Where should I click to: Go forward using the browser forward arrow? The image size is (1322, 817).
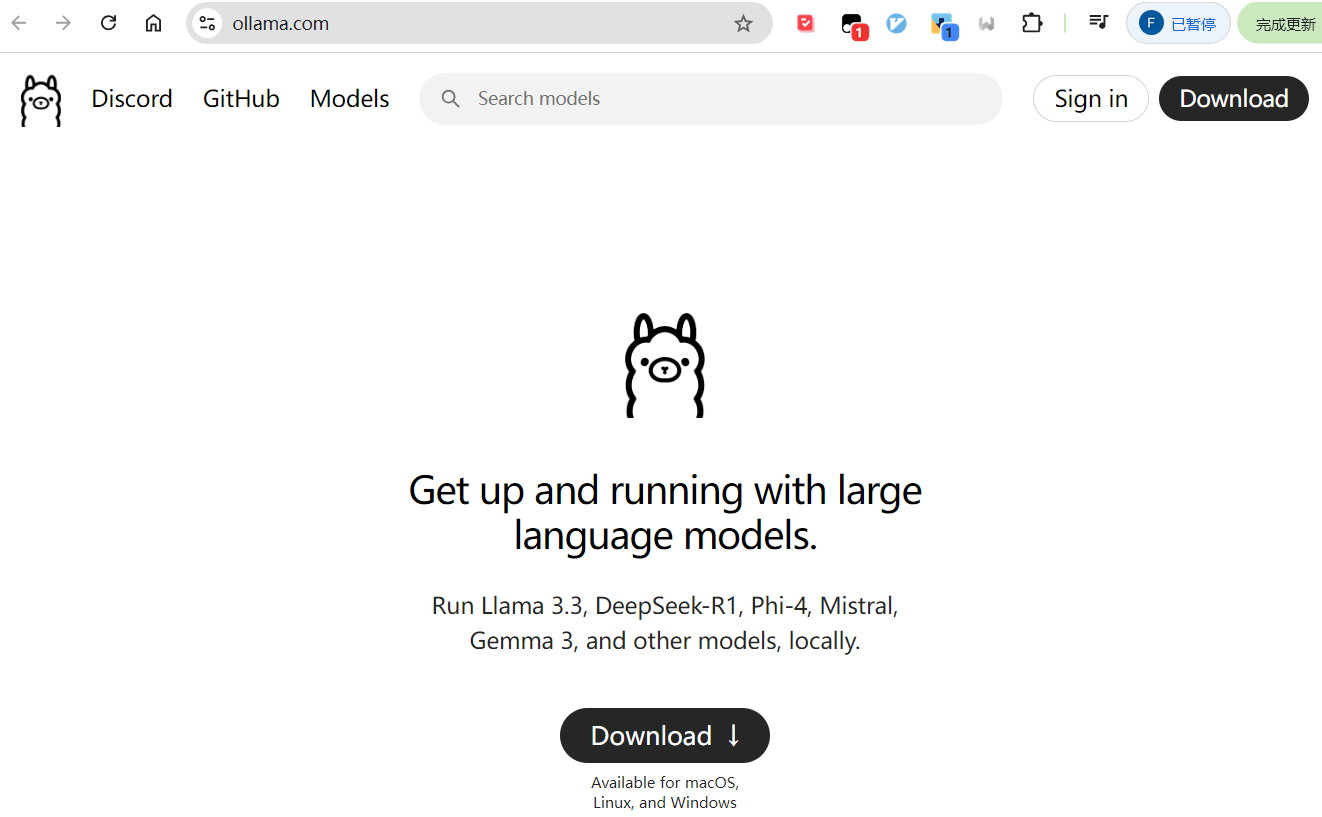coord(63,23)
